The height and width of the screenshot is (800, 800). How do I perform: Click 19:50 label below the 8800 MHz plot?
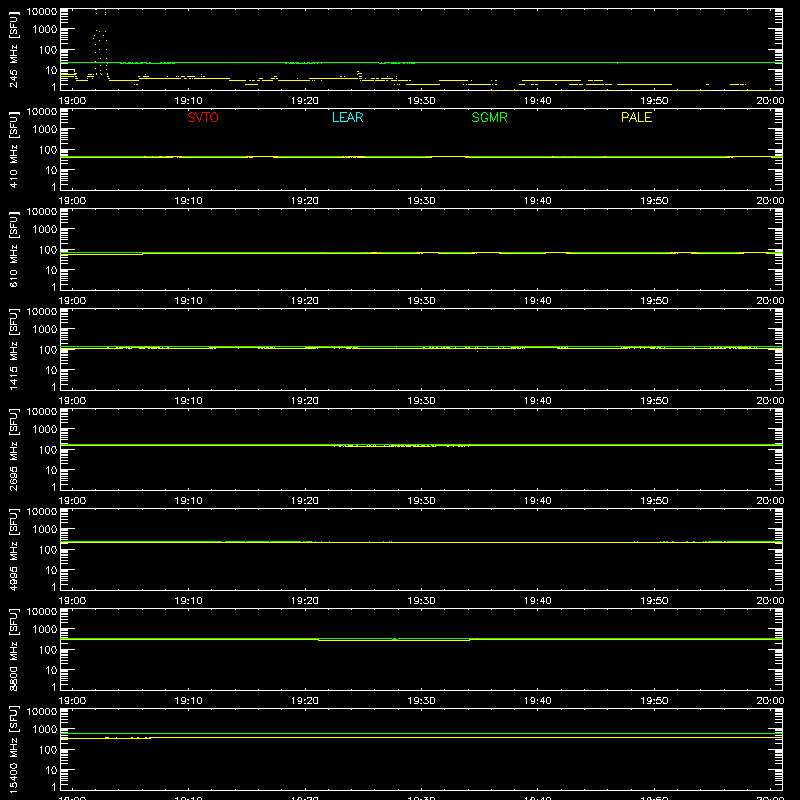tap(654, 701)
